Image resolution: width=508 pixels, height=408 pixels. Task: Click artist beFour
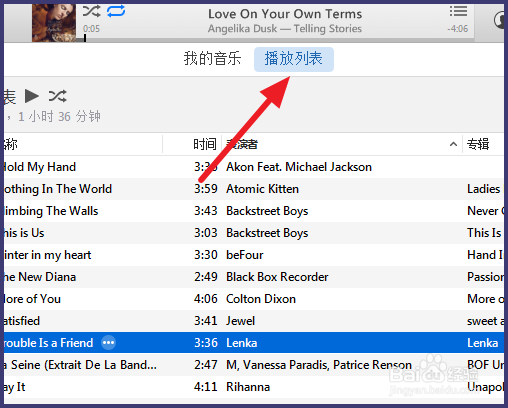[245, 255]
